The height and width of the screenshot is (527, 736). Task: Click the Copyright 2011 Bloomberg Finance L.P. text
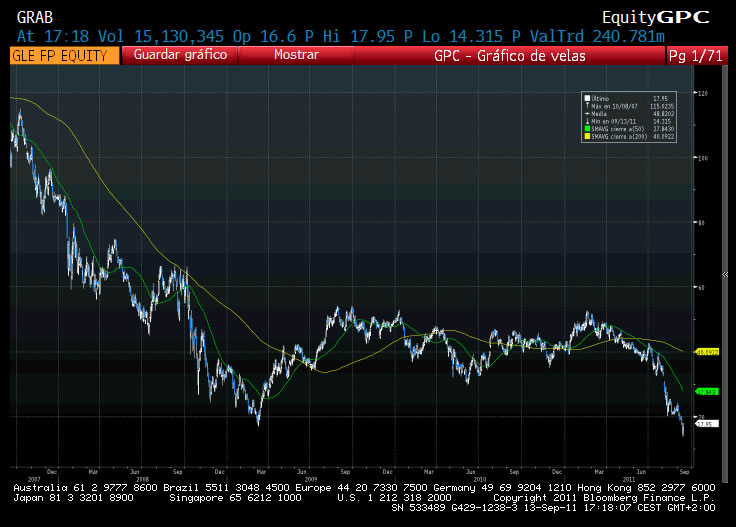604,497
